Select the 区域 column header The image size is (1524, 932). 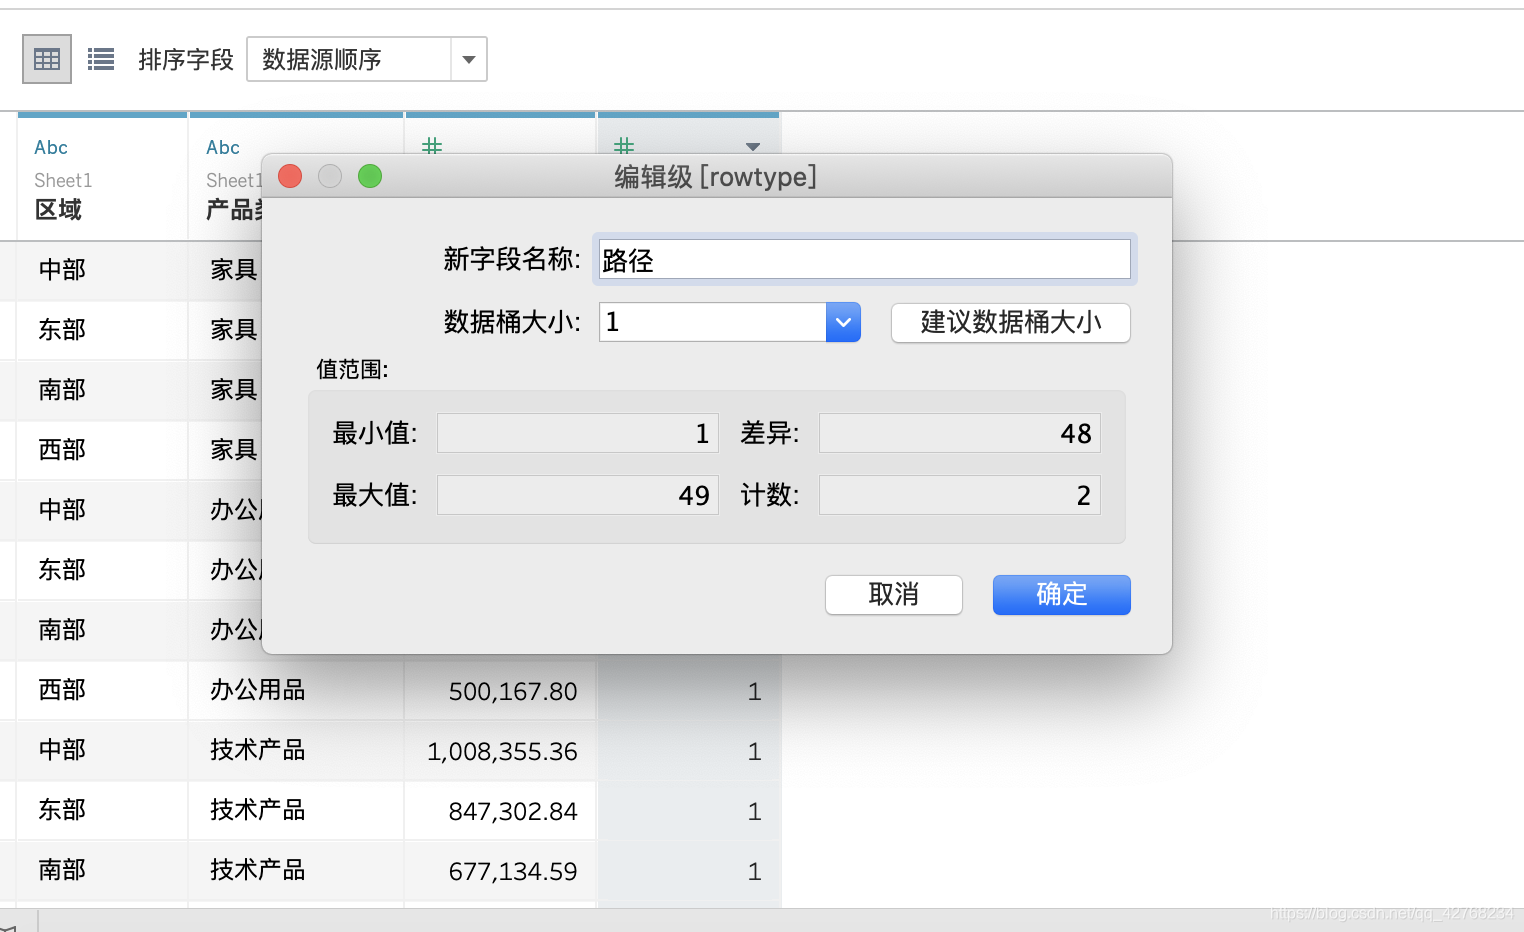coord(59,209)
